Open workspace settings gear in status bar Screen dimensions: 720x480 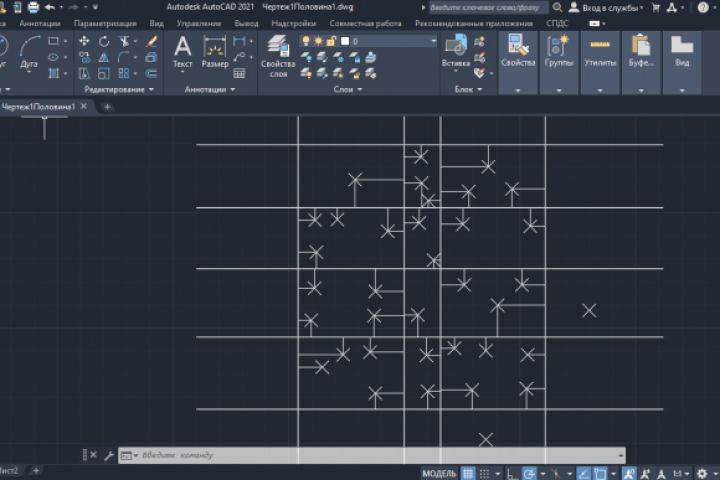pos(702,473)
